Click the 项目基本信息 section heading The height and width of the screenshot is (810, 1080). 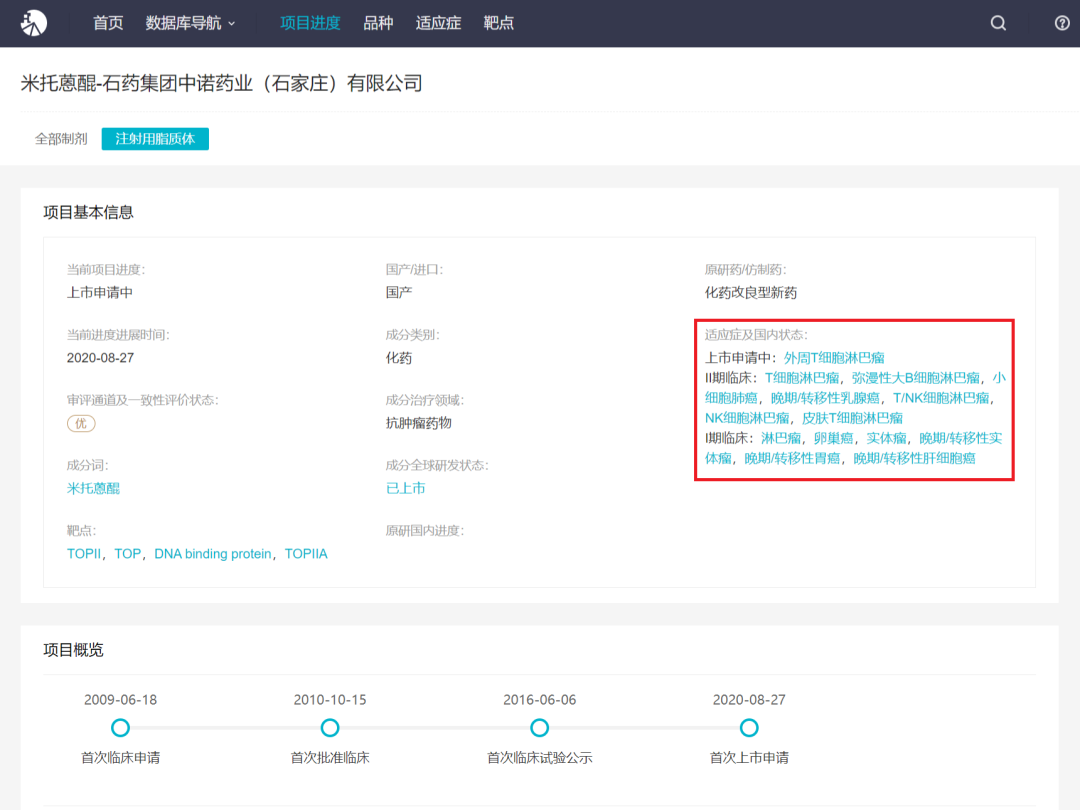click(x=88, y=212)
